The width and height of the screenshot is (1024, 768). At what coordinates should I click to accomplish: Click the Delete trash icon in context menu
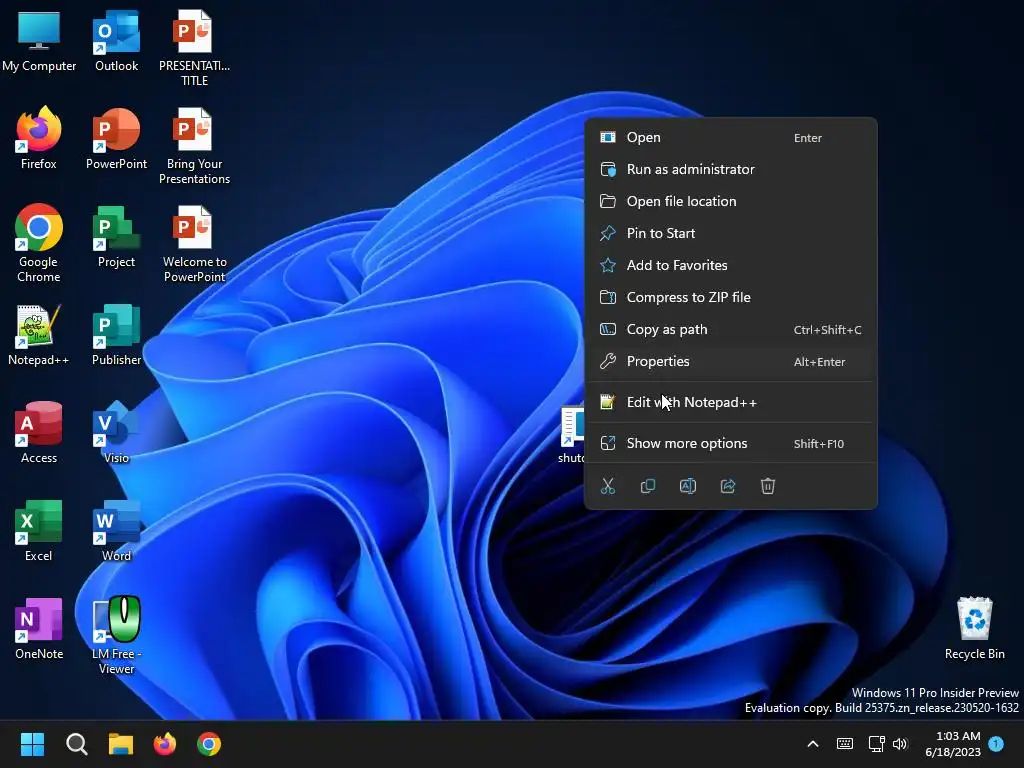pos(768,486)
